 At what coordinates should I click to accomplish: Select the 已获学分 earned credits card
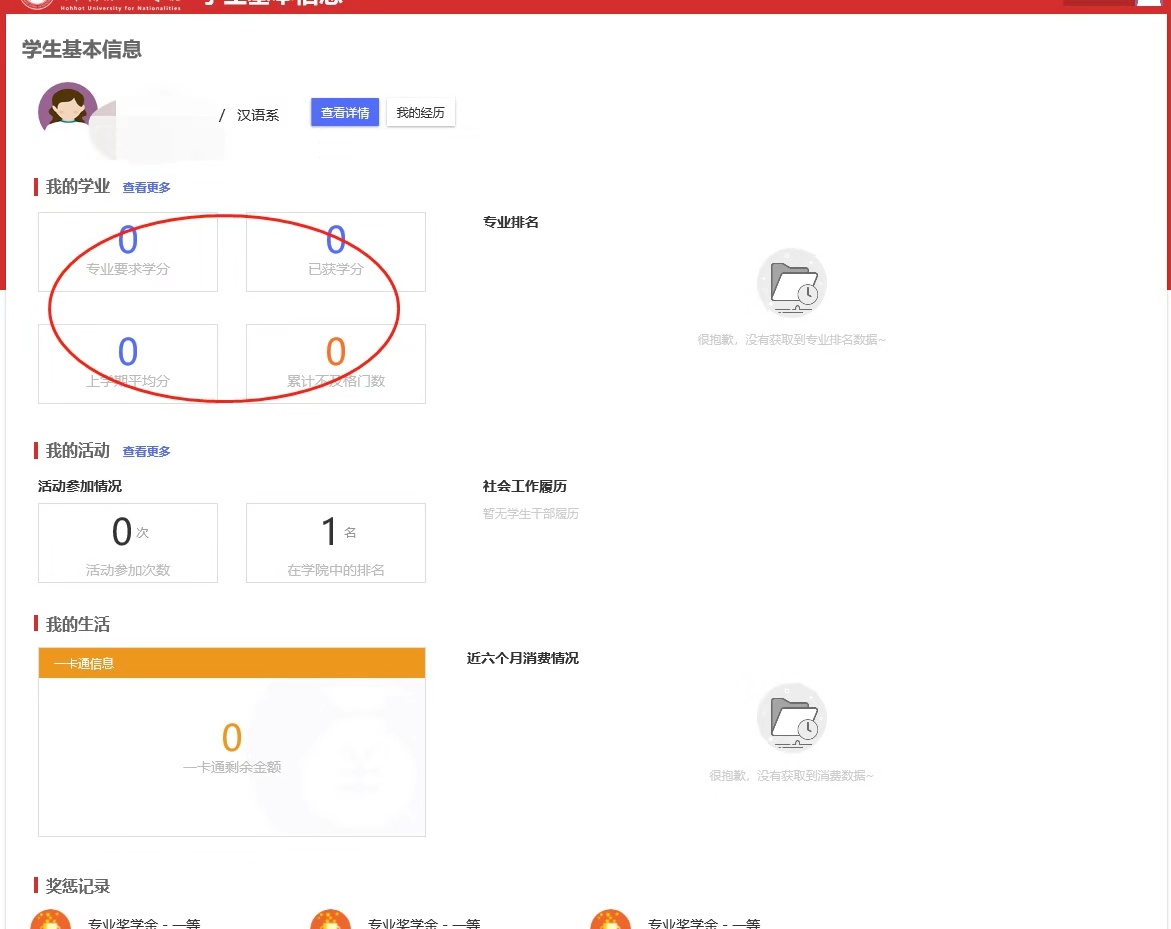coord(335,252)
